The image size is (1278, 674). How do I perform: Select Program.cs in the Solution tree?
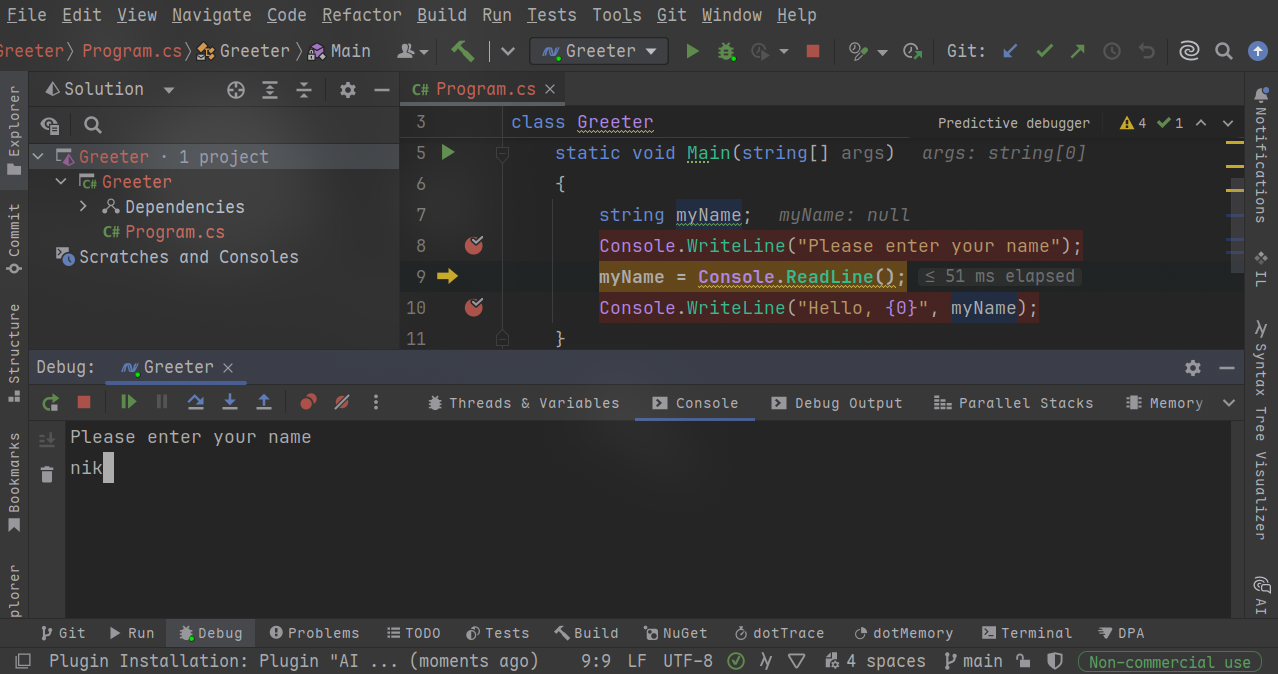(x=174, y=232)
